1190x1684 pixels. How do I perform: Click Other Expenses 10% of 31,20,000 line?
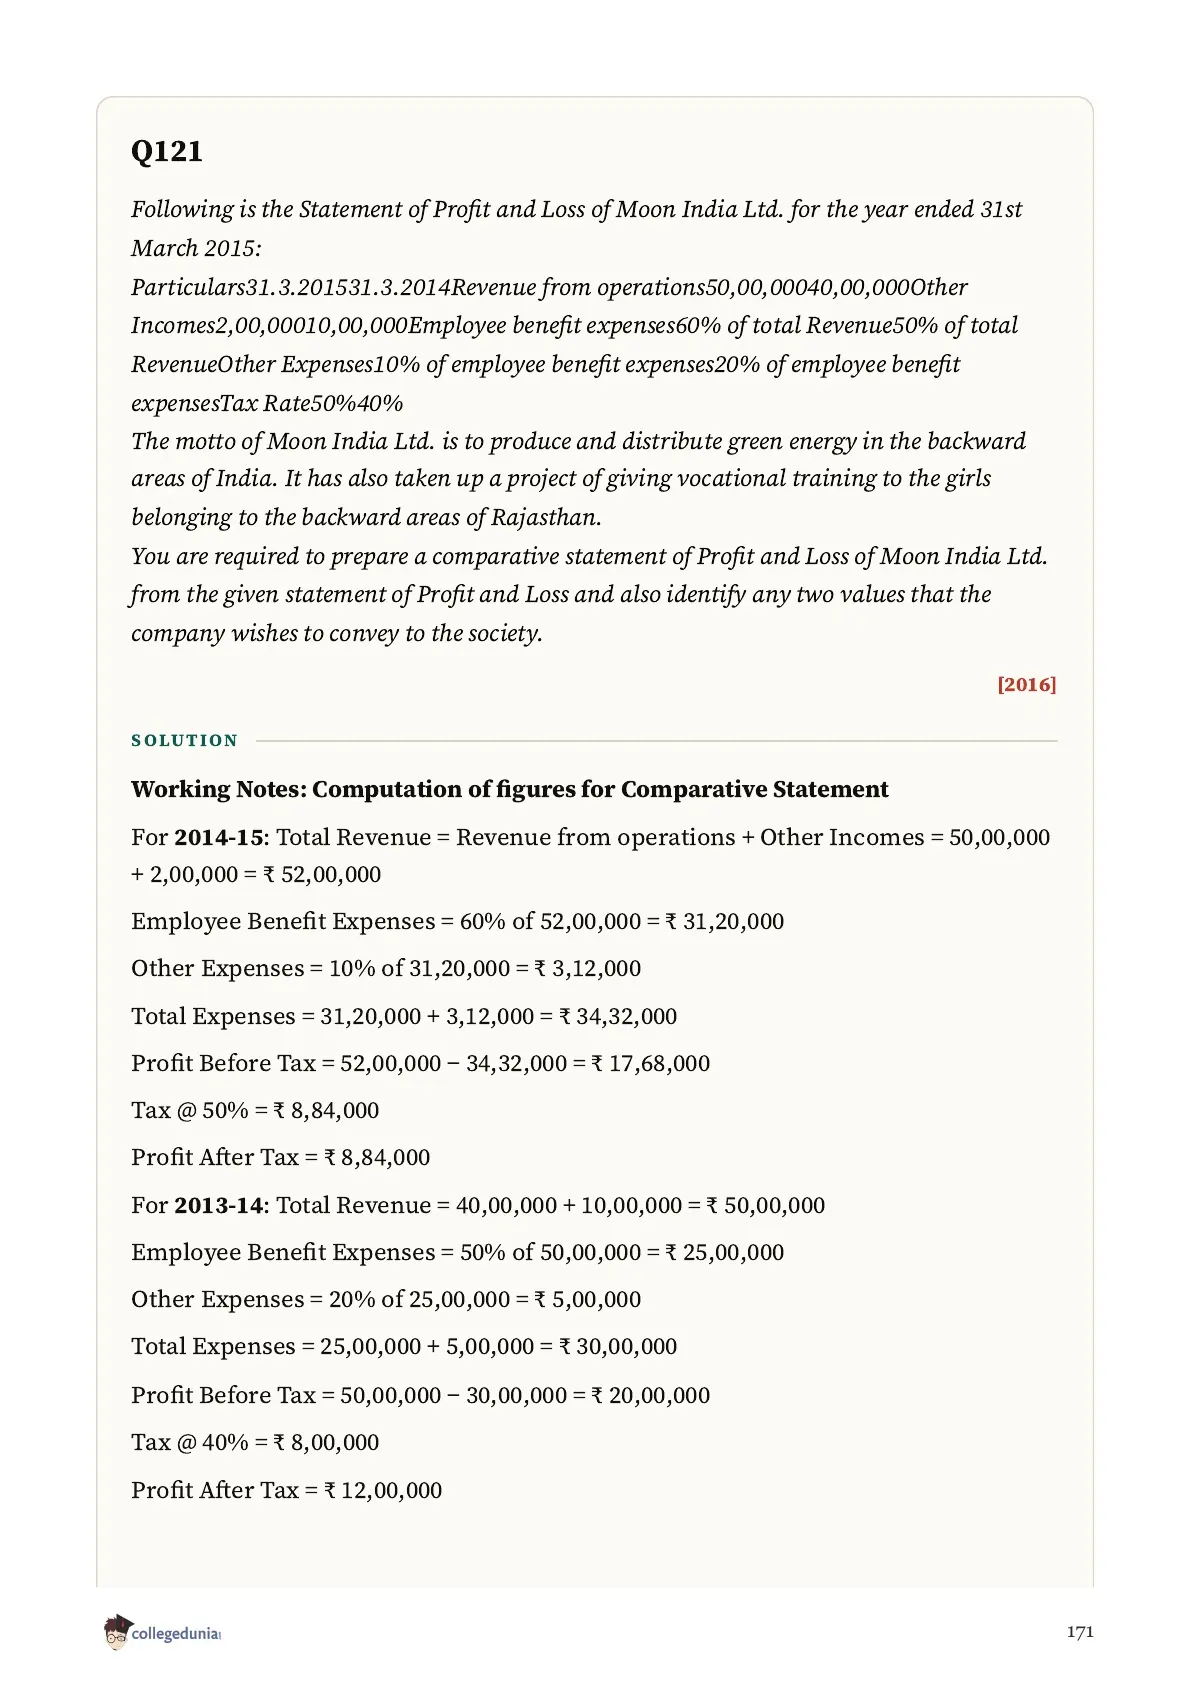(386, 968)
